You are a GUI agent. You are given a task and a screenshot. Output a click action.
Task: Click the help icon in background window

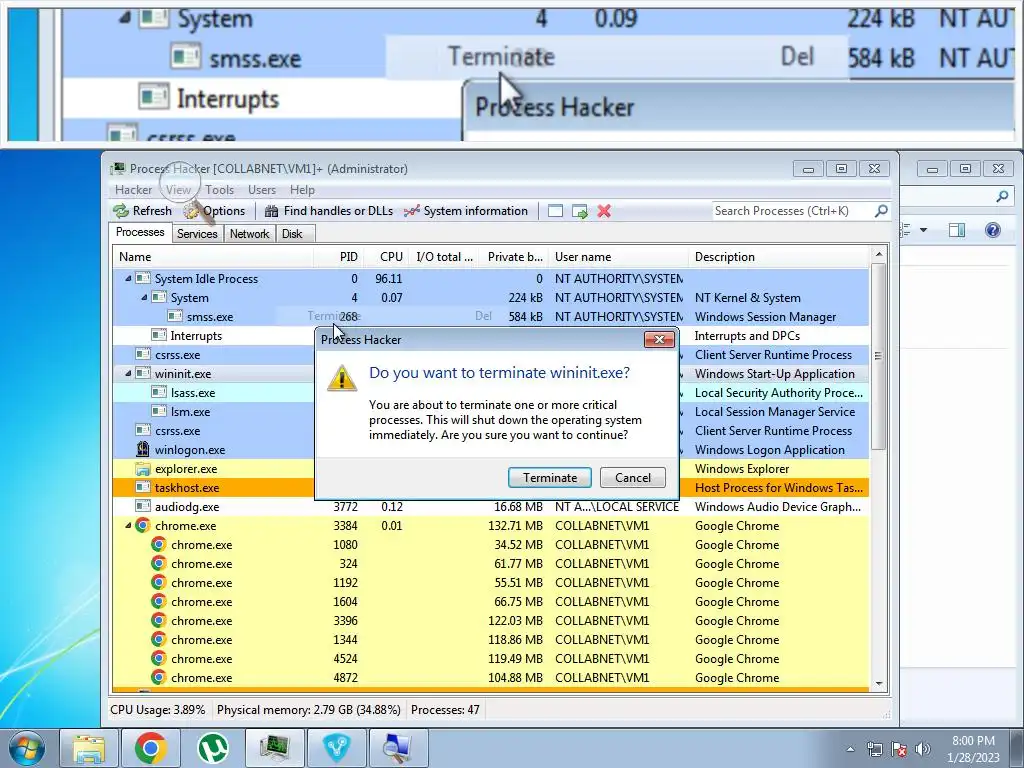click(993, 230)
